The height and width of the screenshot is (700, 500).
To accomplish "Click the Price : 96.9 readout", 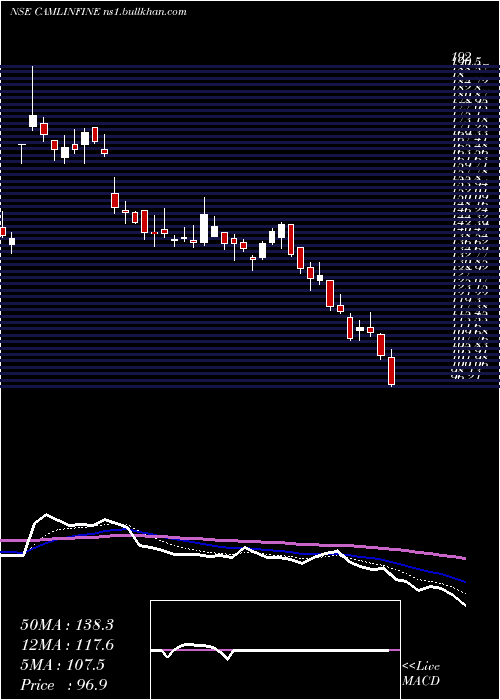I will coord(64,685).
